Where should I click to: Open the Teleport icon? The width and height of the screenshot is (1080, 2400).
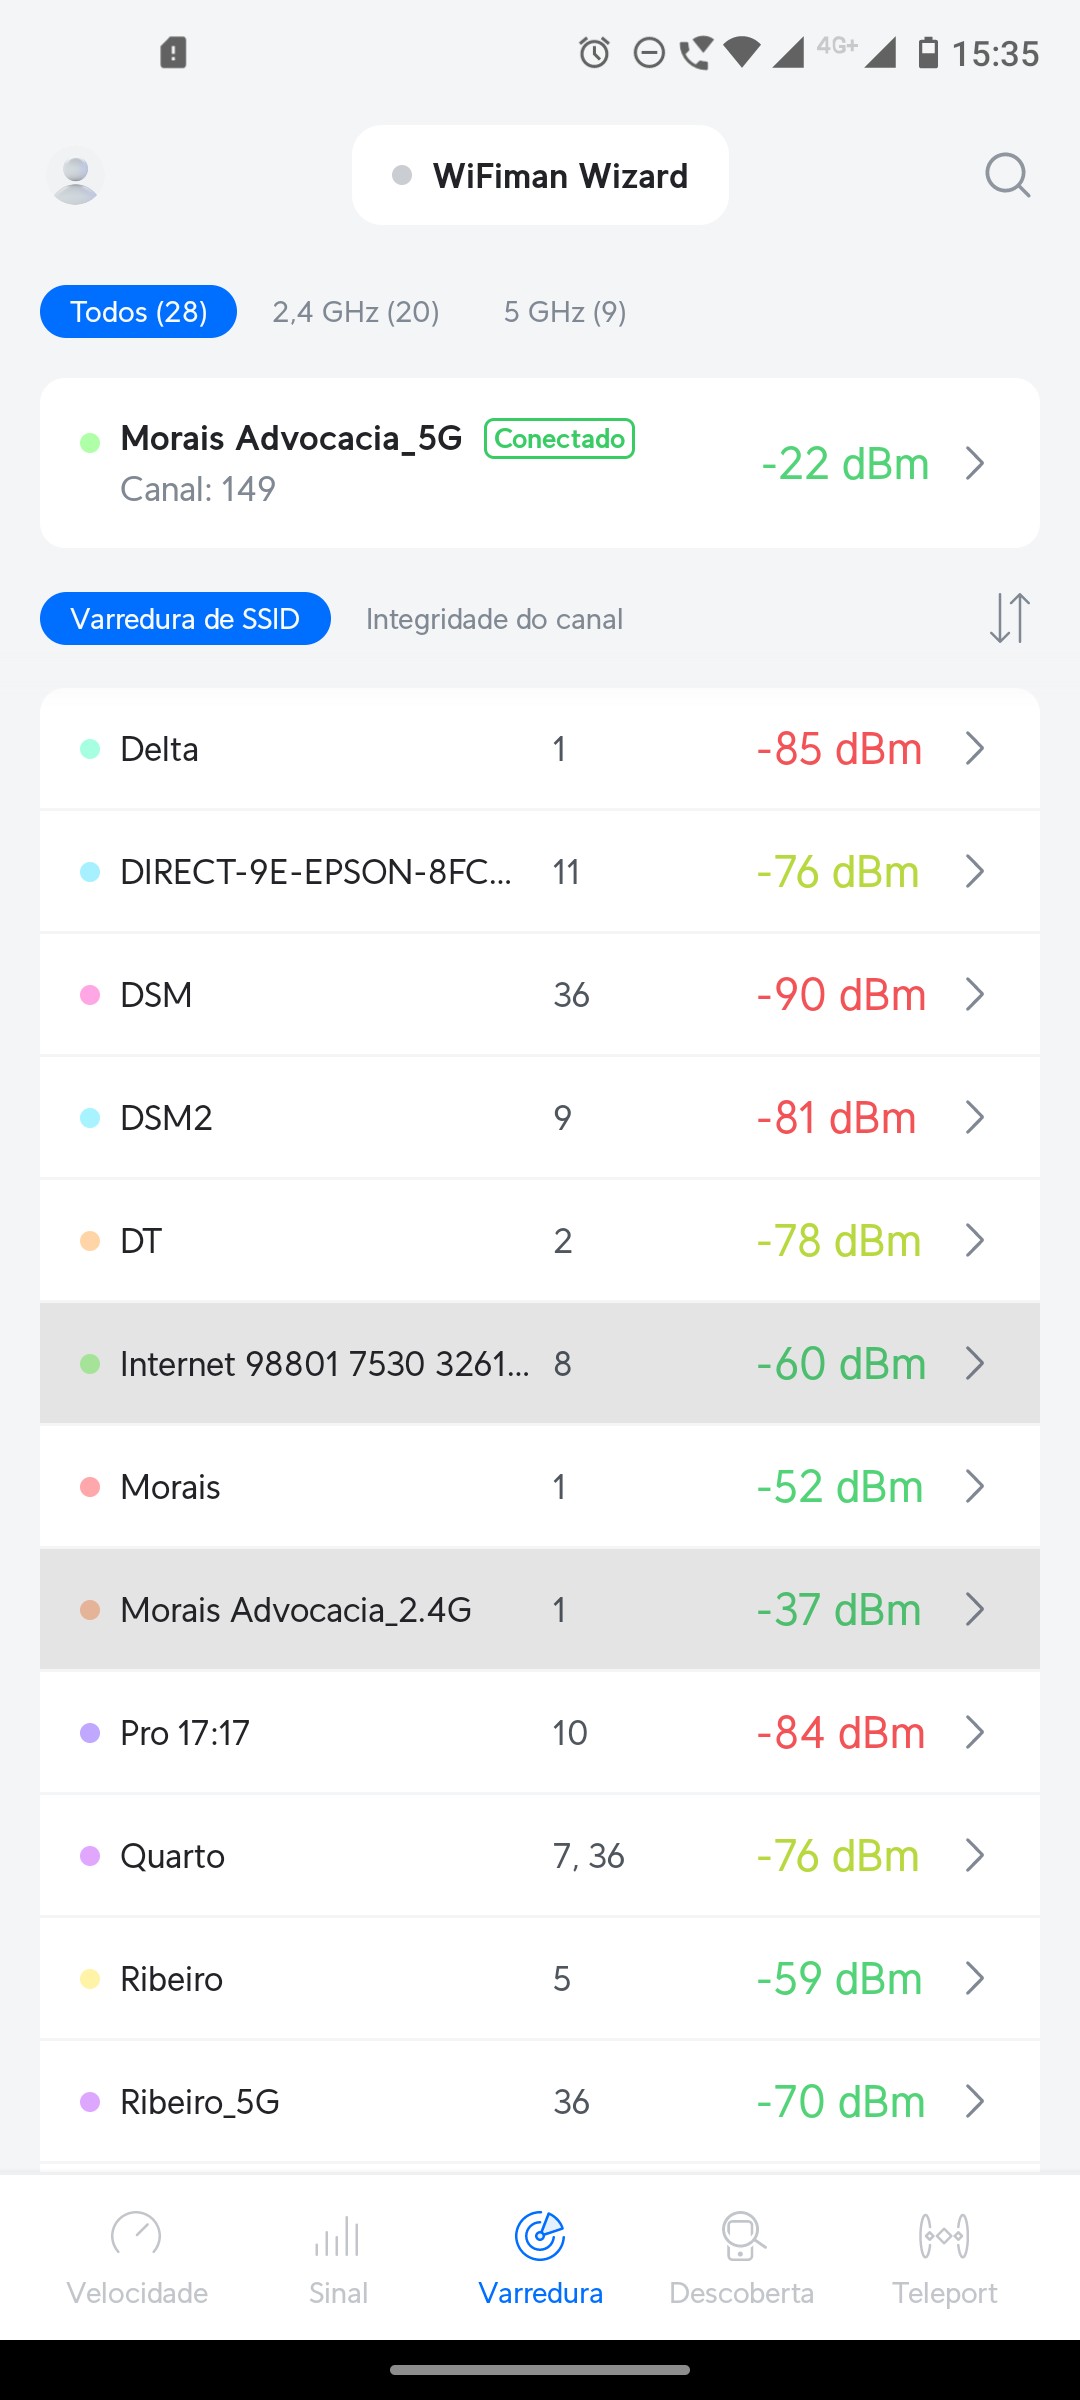pyautogui.click(x=944, y=2236)
